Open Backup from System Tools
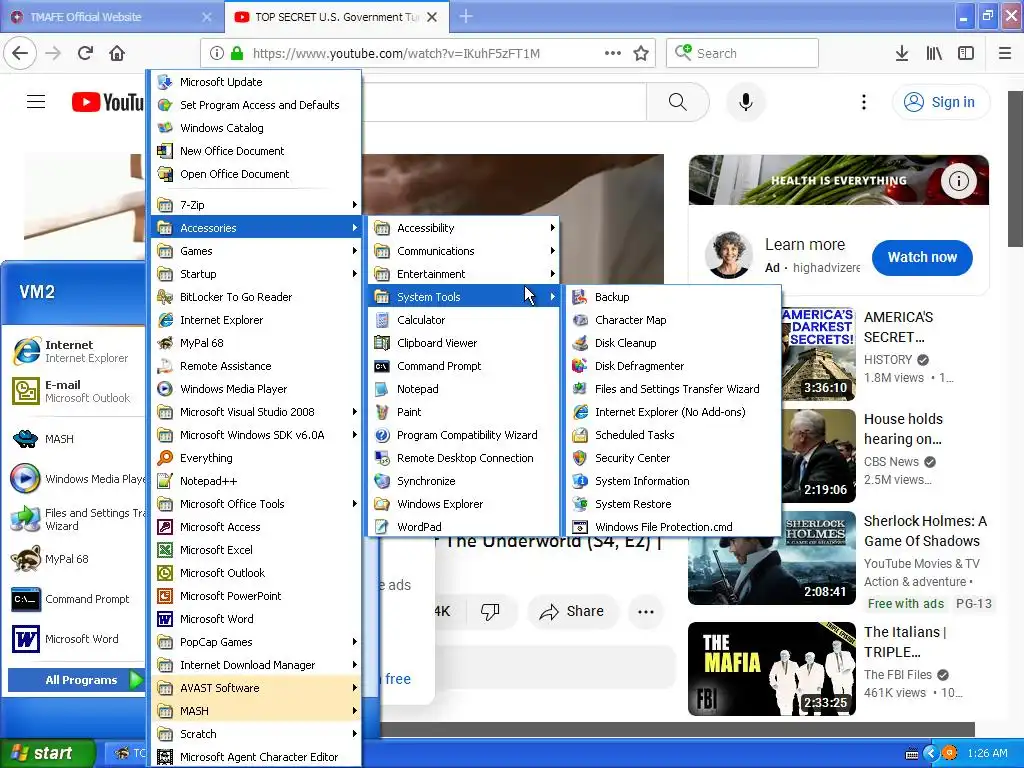Image resolution: width=1024 pixels, height=768 pixels. pyautogui.click(x=673, y=297)
